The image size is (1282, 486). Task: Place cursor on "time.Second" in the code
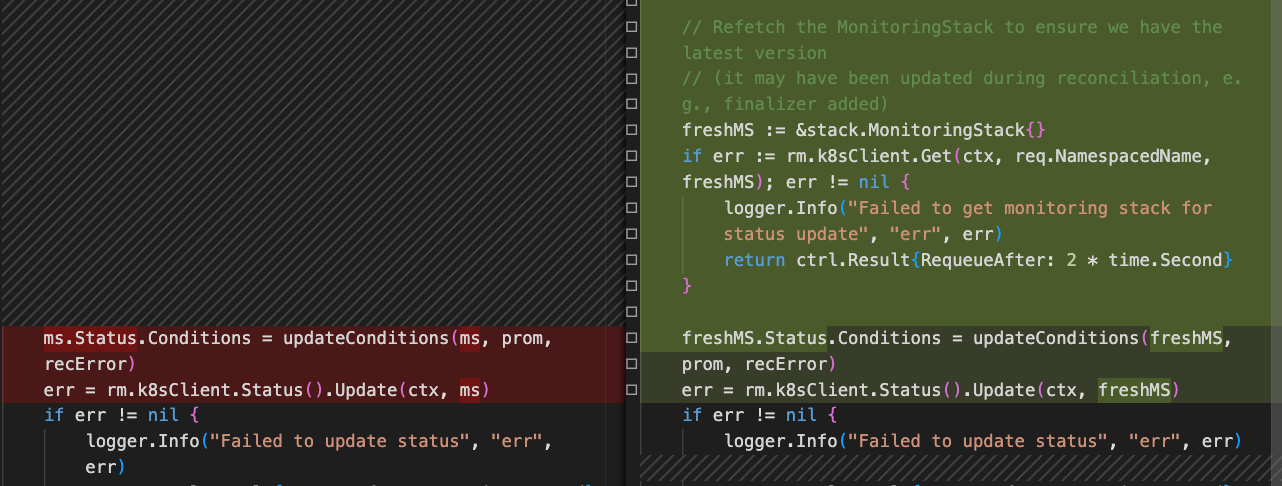(1170, 260)
